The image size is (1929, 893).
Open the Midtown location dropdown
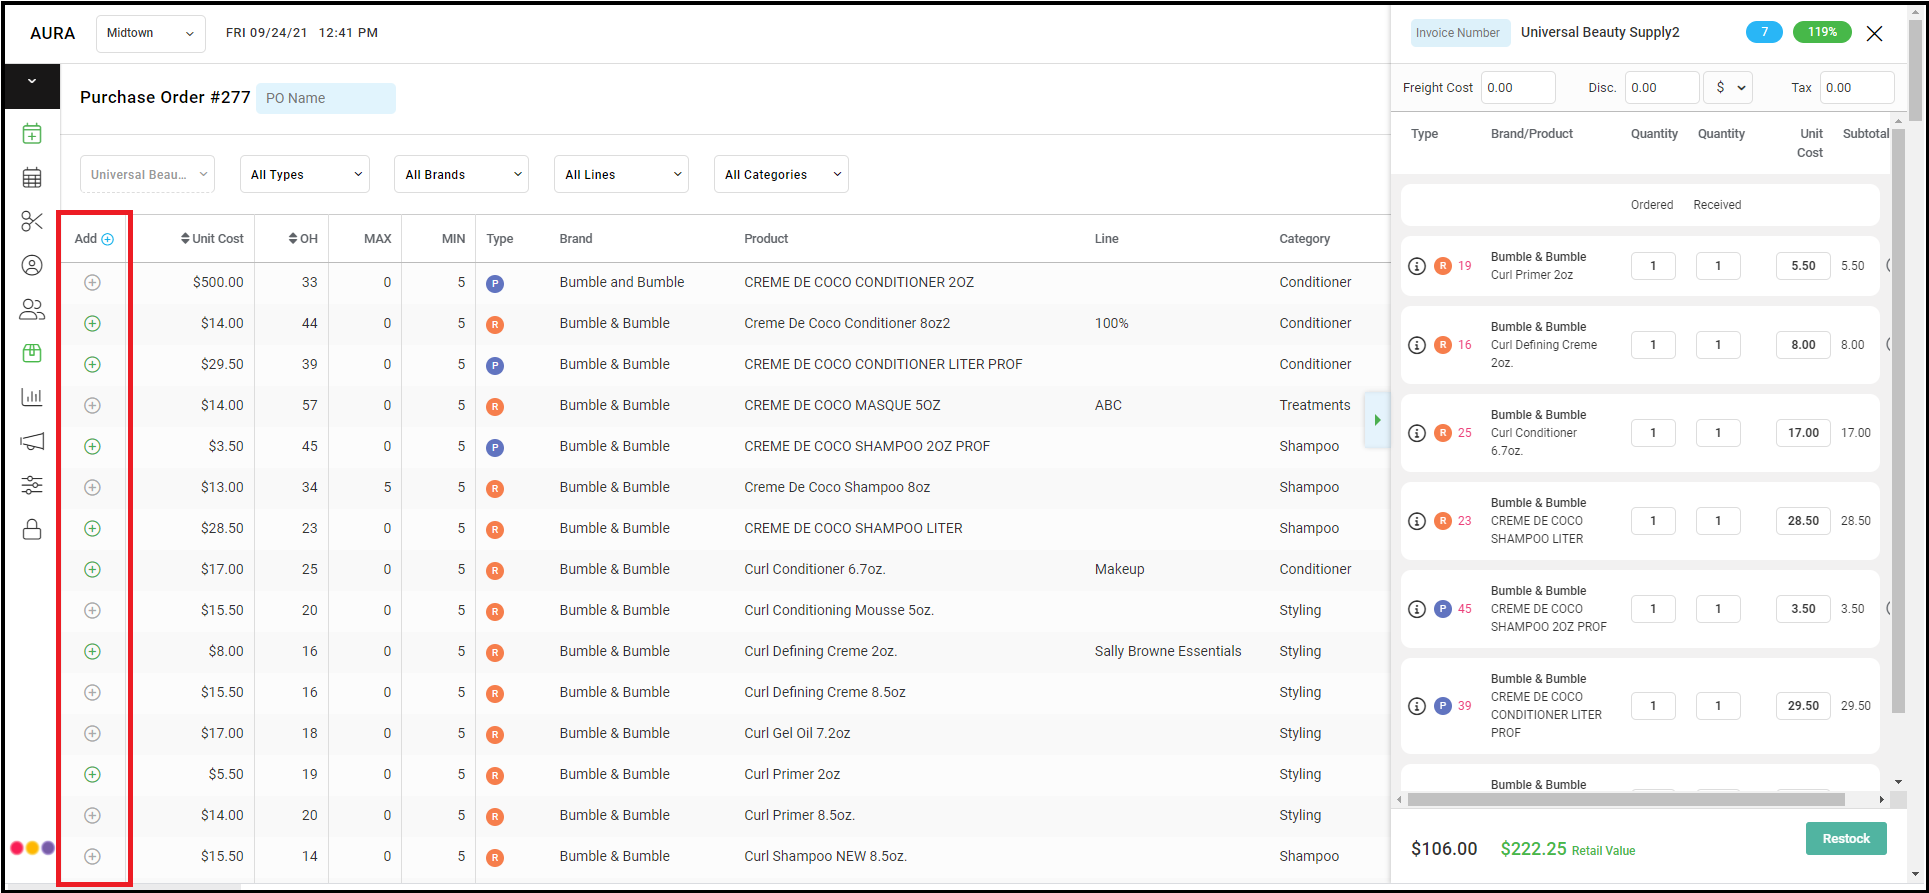coord(151,33)
